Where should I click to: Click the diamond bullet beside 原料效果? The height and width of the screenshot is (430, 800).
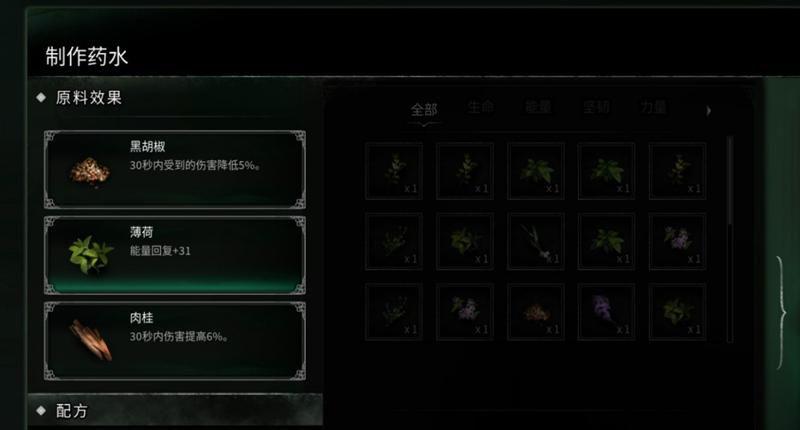[x=41, y=97]
